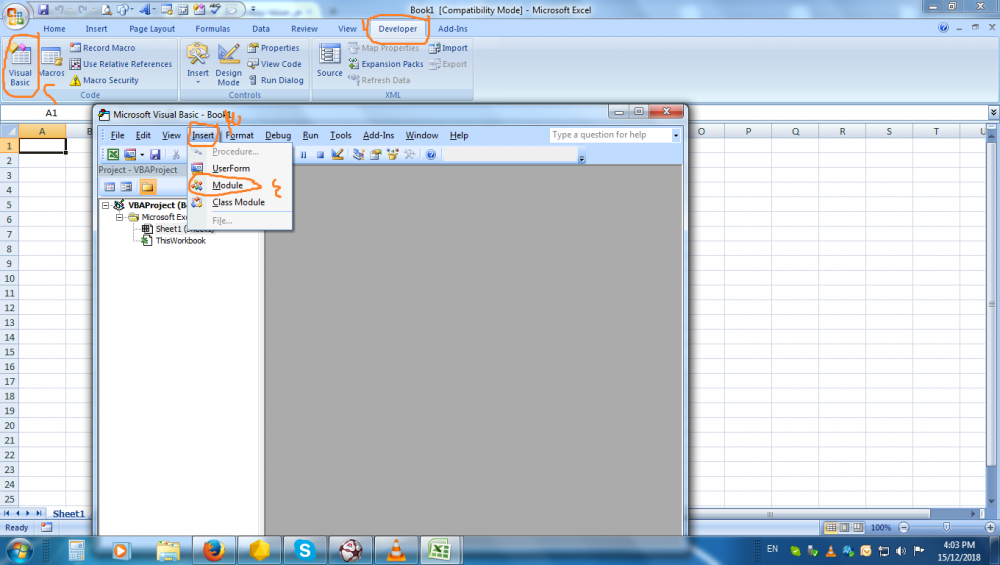This screenshot has height=565, width=1000.
Task: Open control Properties in the ribbon
Action: (273, 48)
